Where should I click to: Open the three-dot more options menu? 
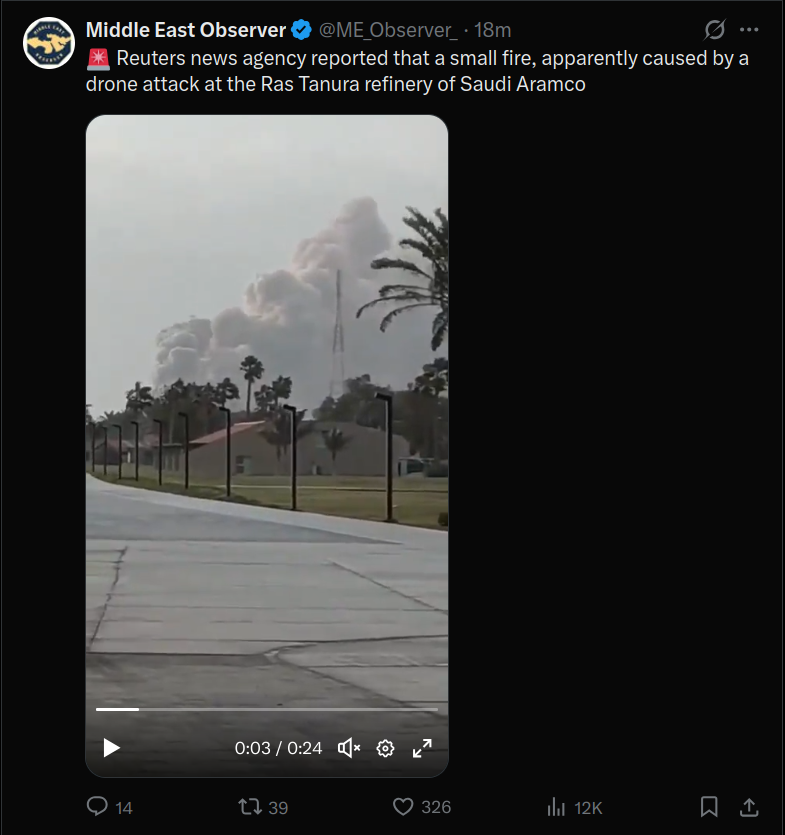tap(749, 30)
